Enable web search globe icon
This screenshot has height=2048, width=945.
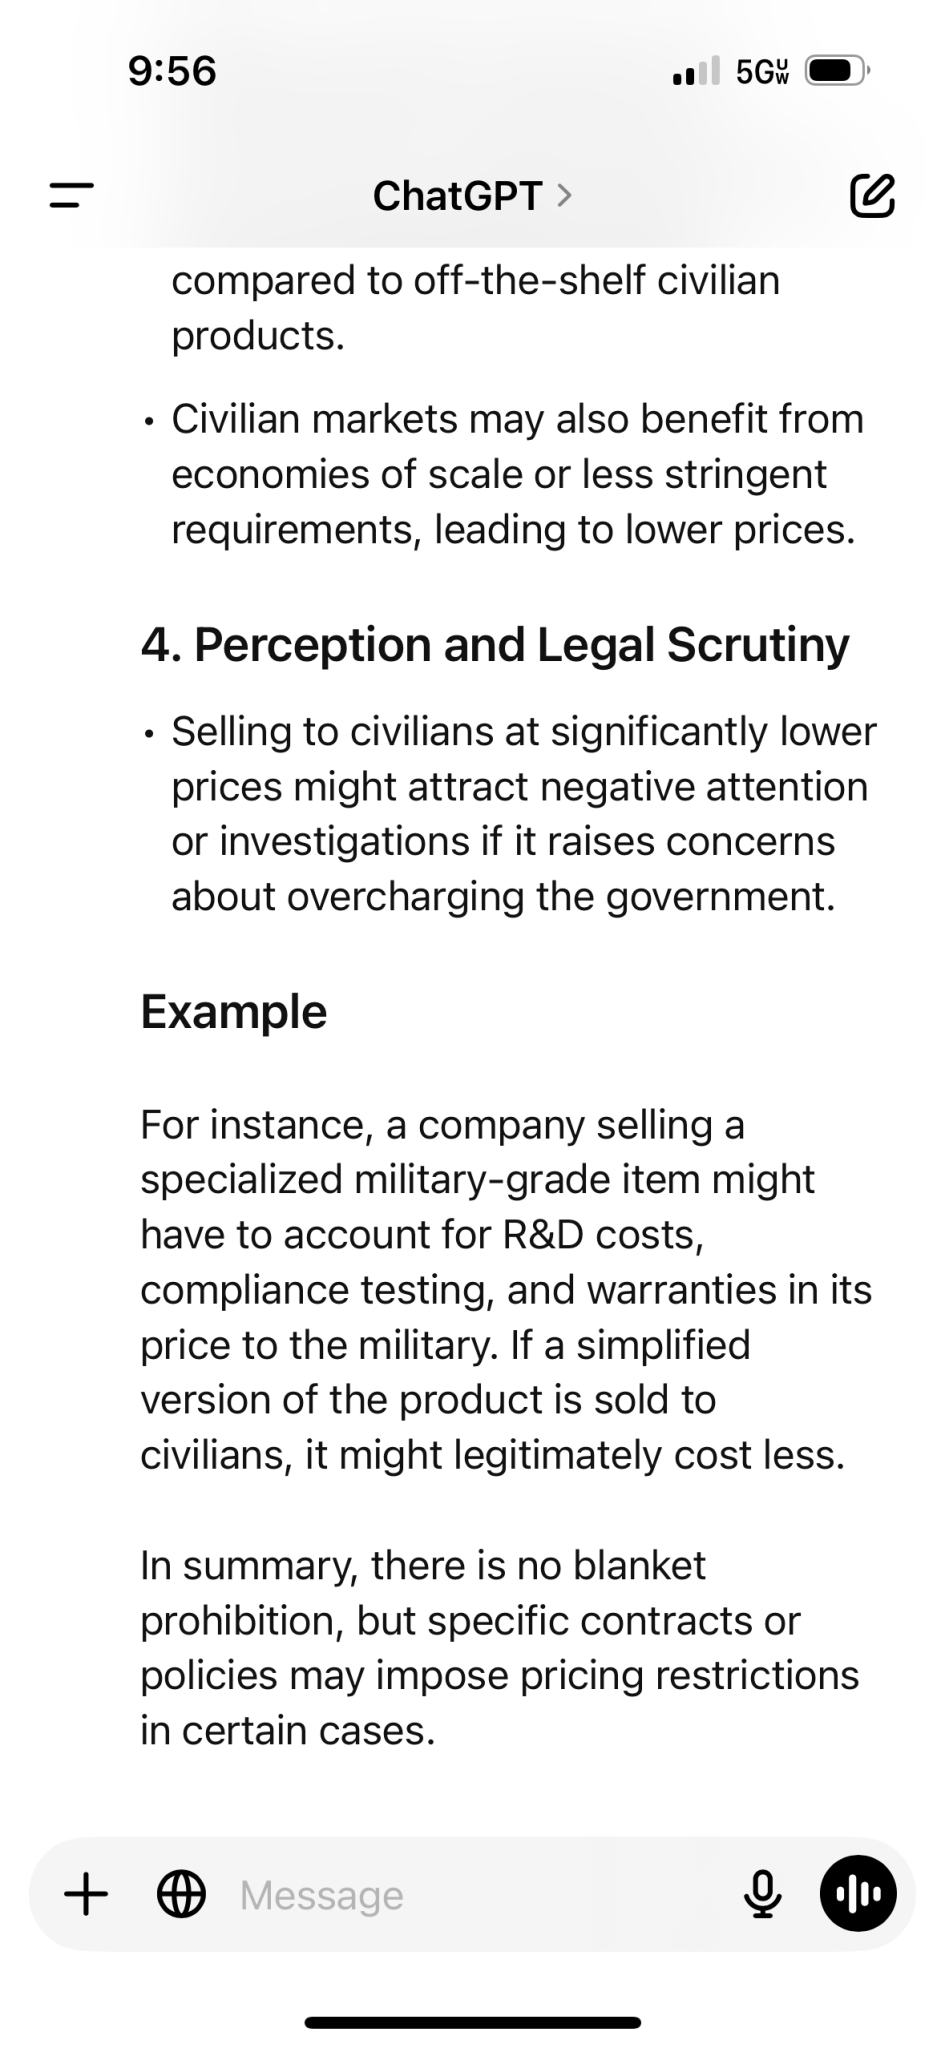[182, 1893]
